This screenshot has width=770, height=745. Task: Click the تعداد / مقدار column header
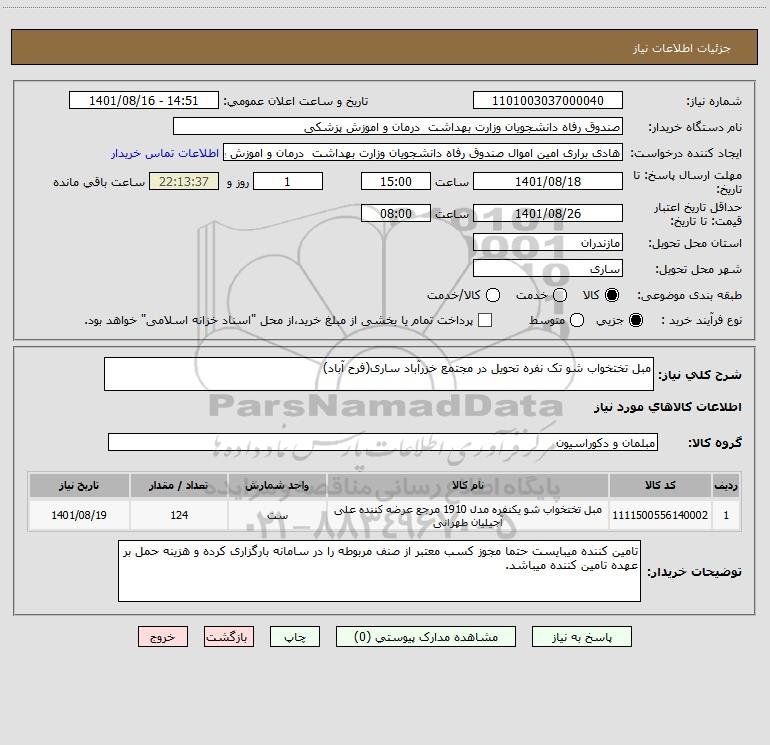click(179, 485)
